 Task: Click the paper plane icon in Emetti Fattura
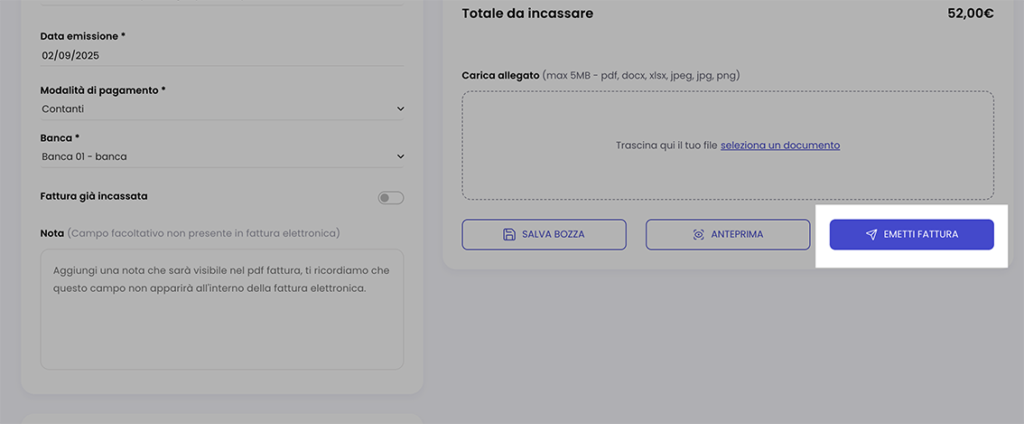tap(871, 234)
